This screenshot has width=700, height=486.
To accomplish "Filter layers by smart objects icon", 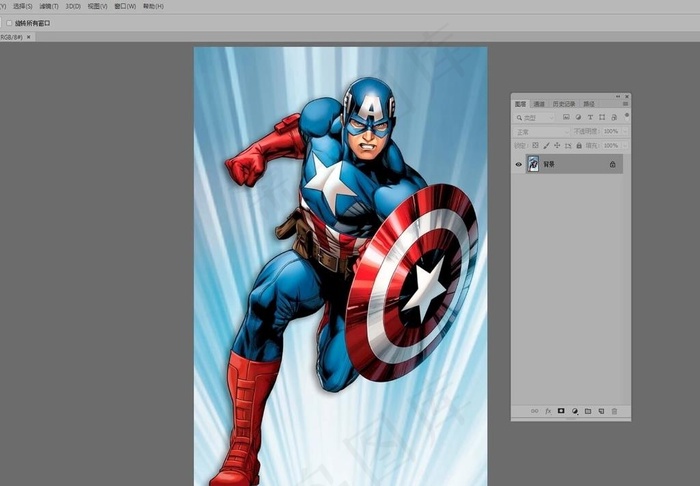I will (x=614, y=117).
